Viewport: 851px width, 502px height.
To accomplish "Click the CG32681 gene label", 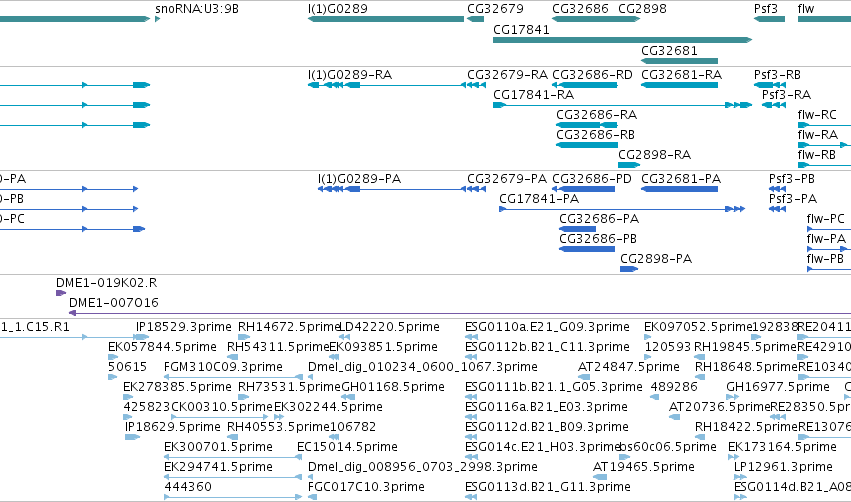I will click(x=669, y=50).
